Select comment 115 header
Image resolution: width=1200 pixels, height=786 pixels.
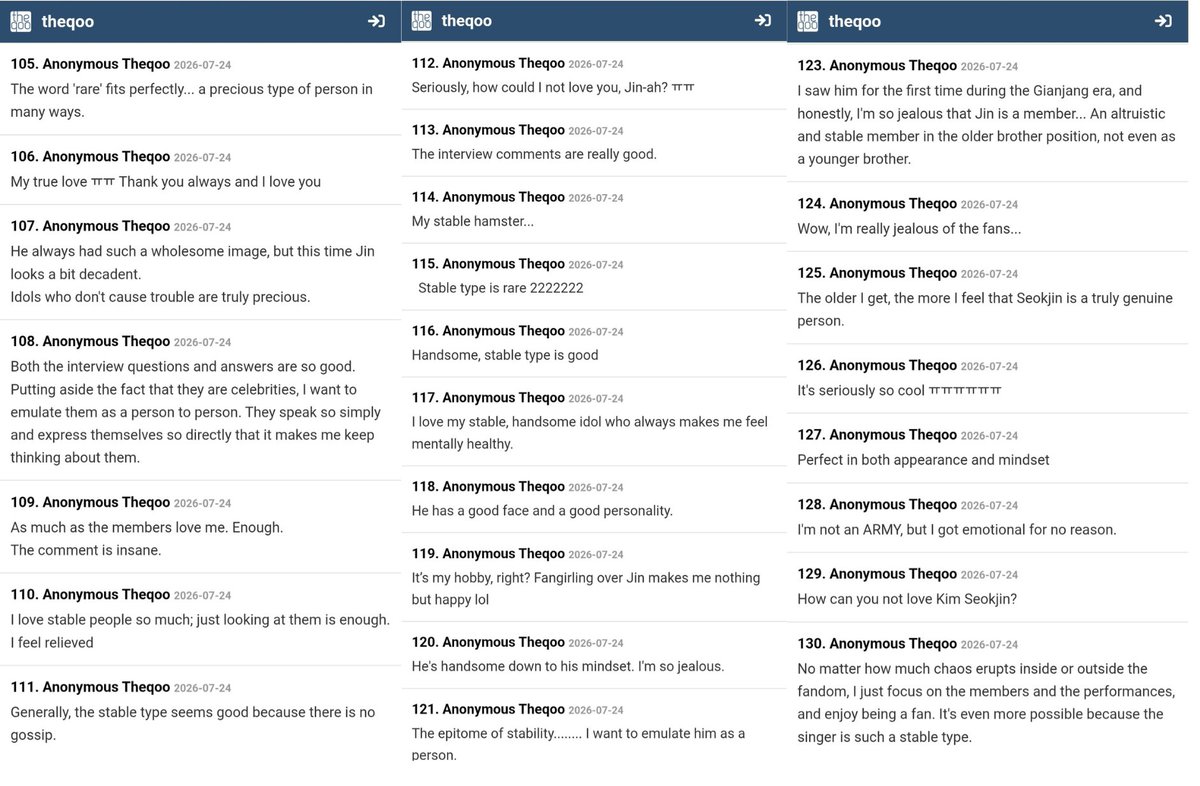(518, 265)
